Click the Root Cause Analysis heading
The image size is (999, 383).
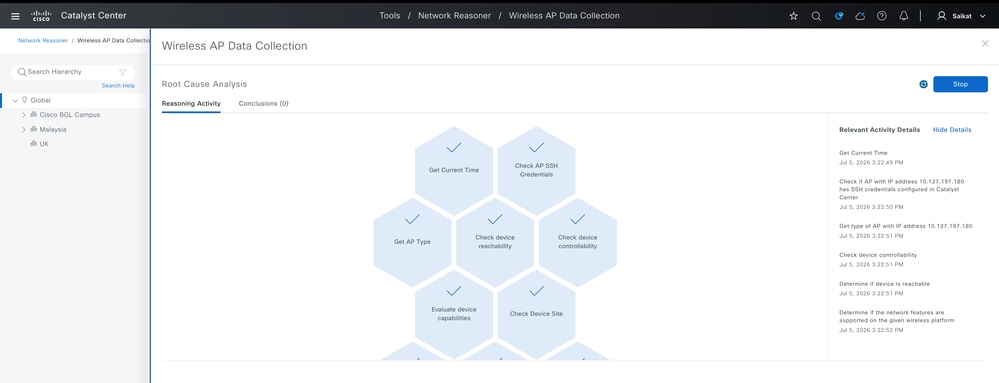click(x=205, y=84)
